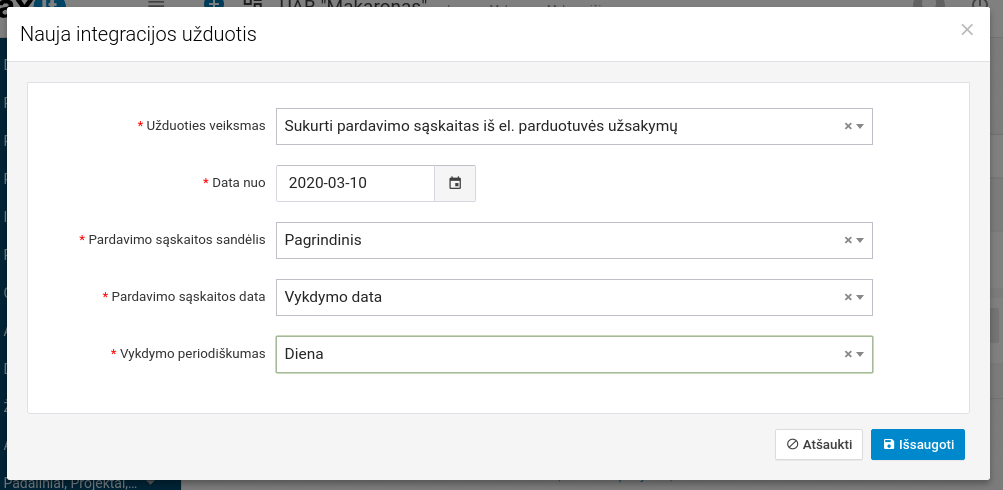Expand Pardavimo sąskaitos data dropdown arrow

click(860, 297)
